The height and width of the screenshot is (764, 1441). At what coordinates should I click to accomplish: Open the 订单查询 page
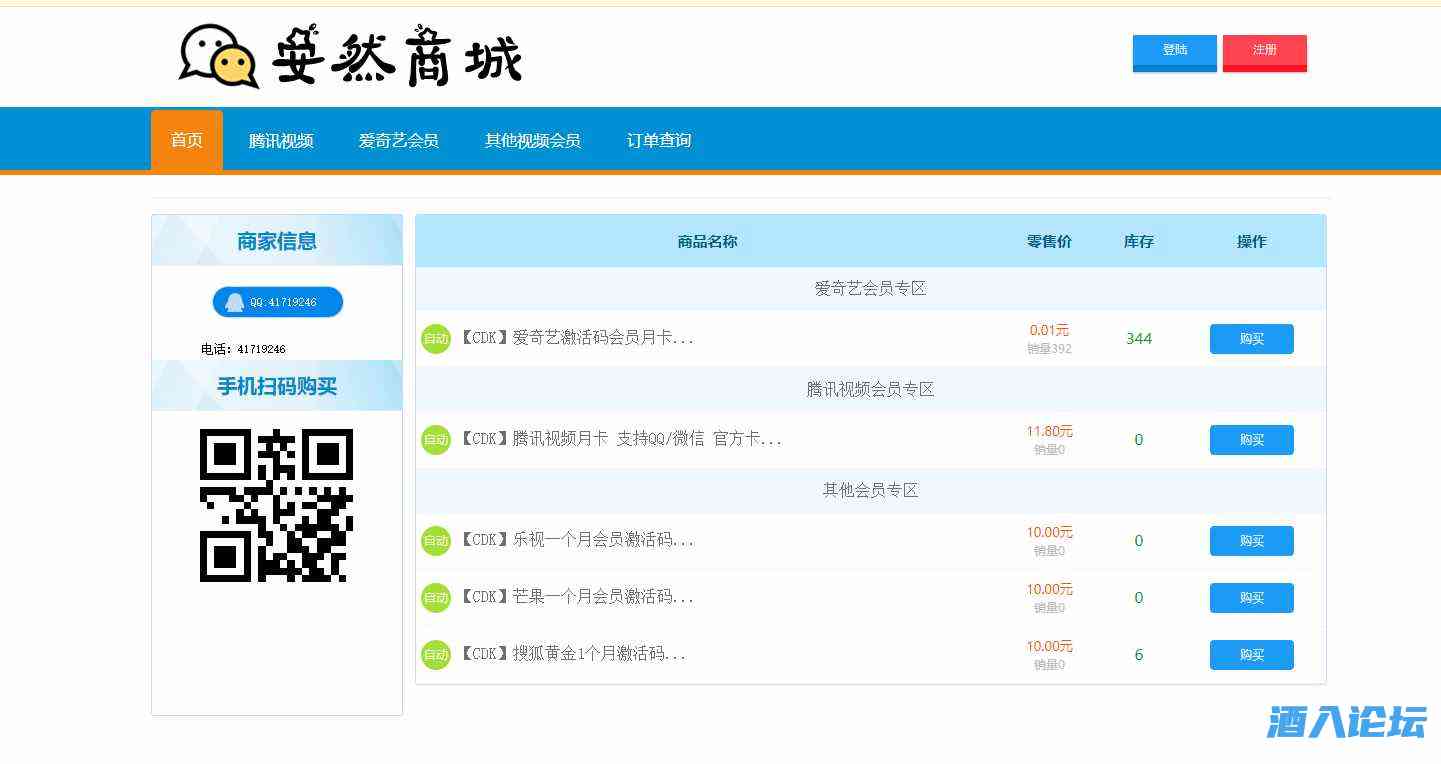(x=658, y=141)
